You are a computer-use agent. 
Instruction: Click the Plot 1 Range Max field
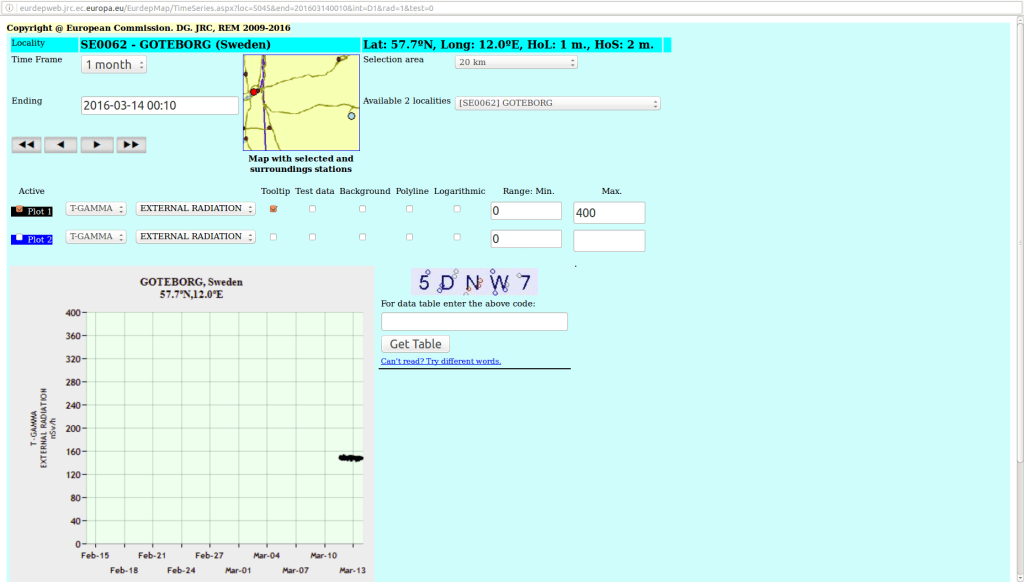[608, 213]
